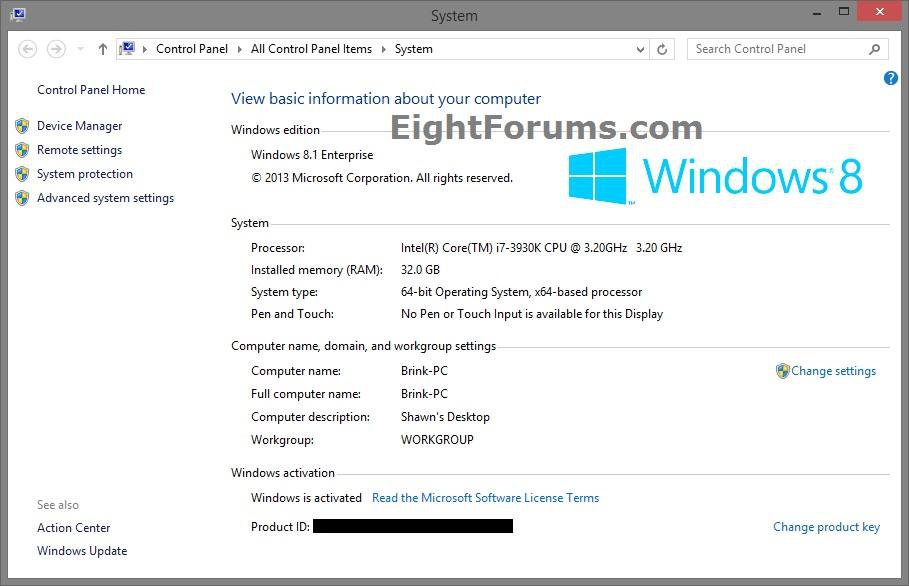This screenshot has height=586, width=909.
Task: Open Remote settings
Action: tap(79, 150)
